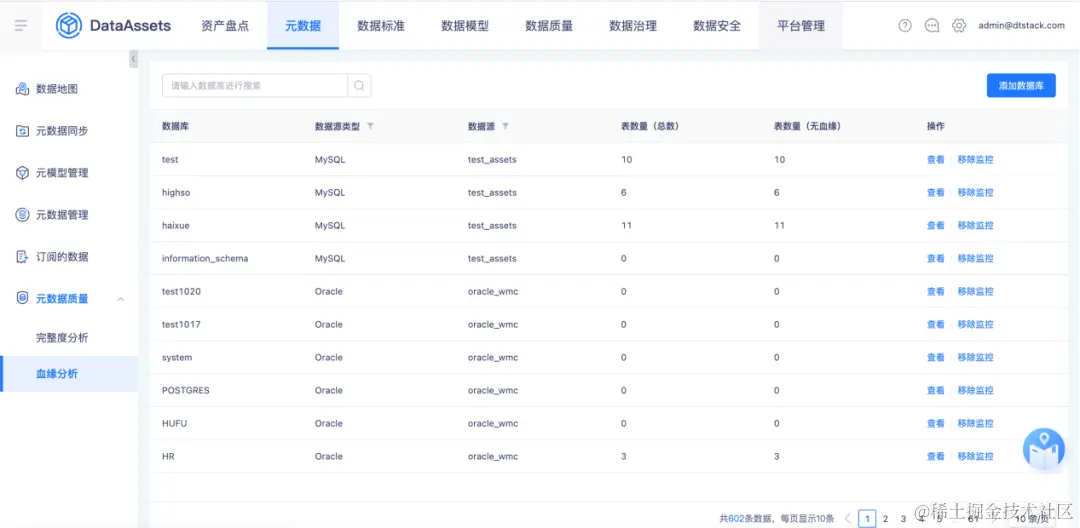1080x528 pixels.
Task: Click 查看 for information_schema row
Action: [x=935, y=258]
